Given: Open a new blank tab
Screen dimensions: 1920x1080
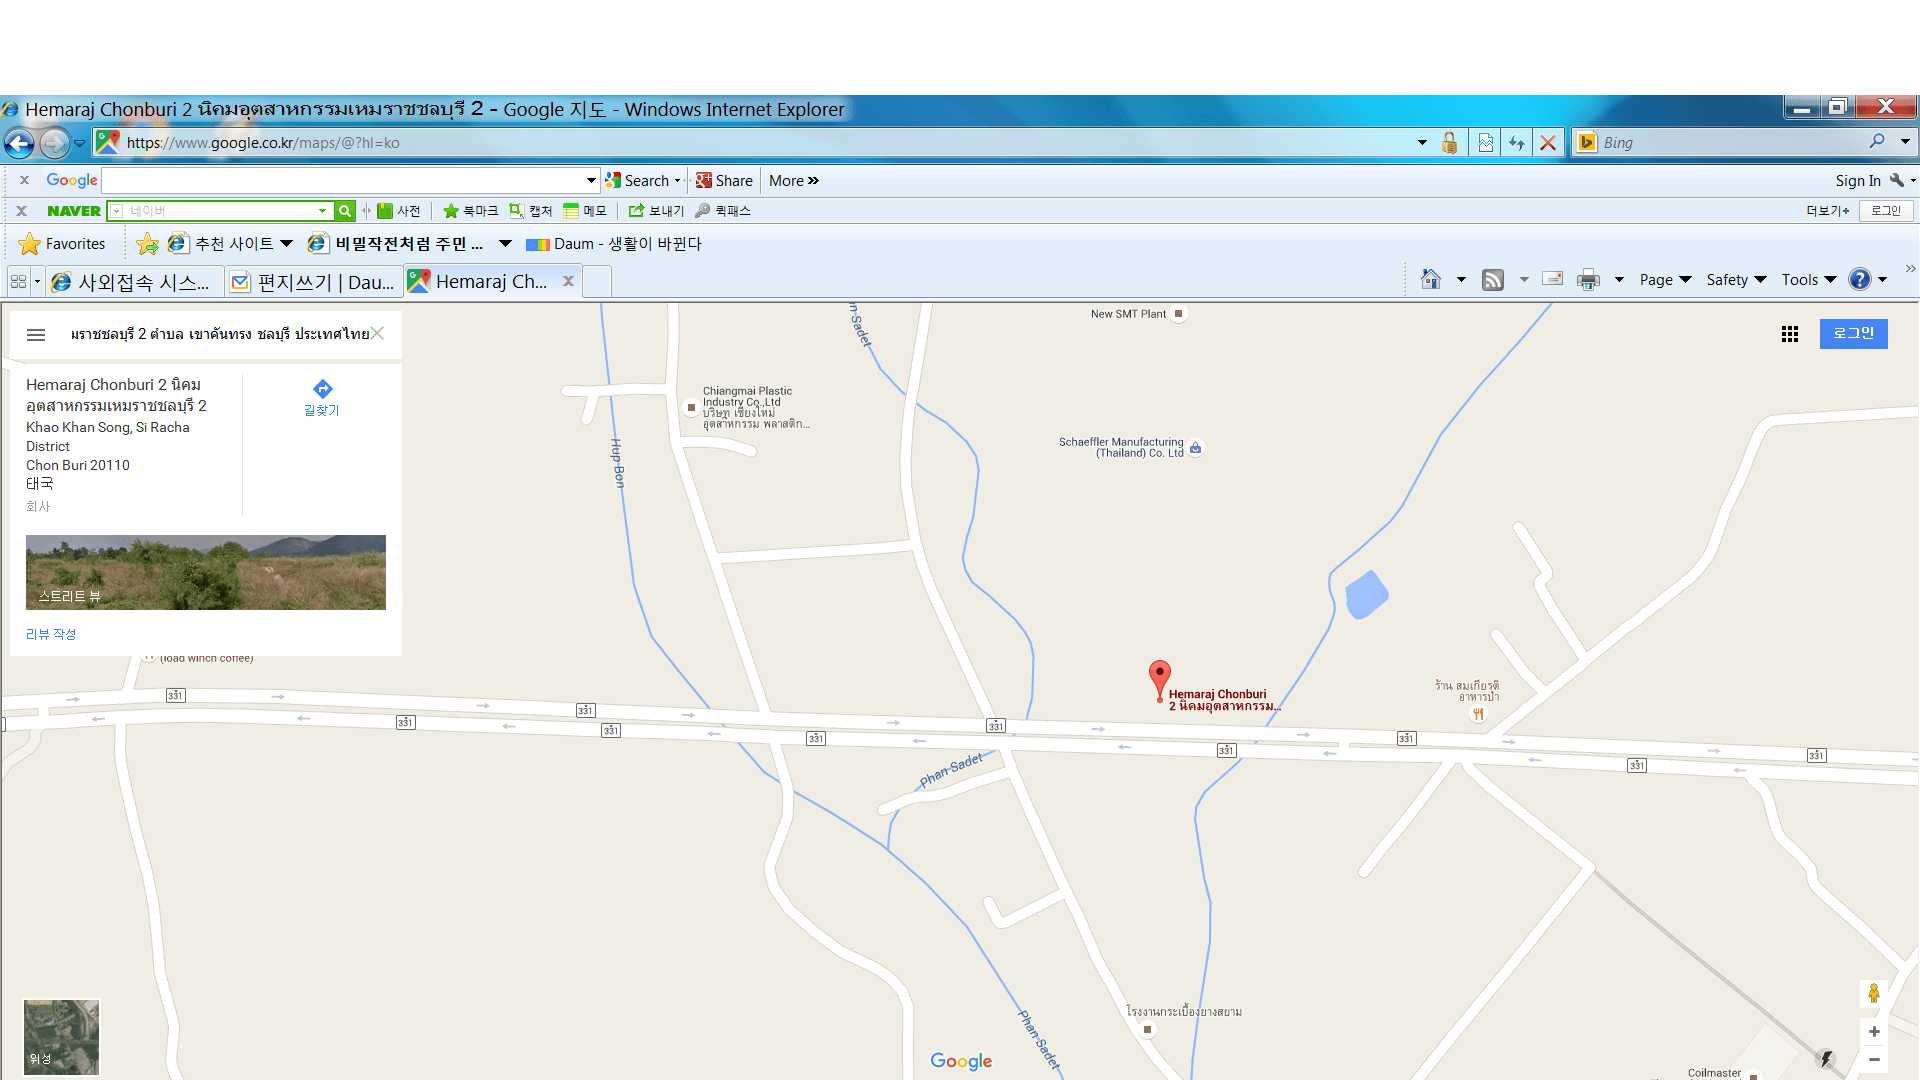Looking at the screenshot, I should (x=597, y=282).
